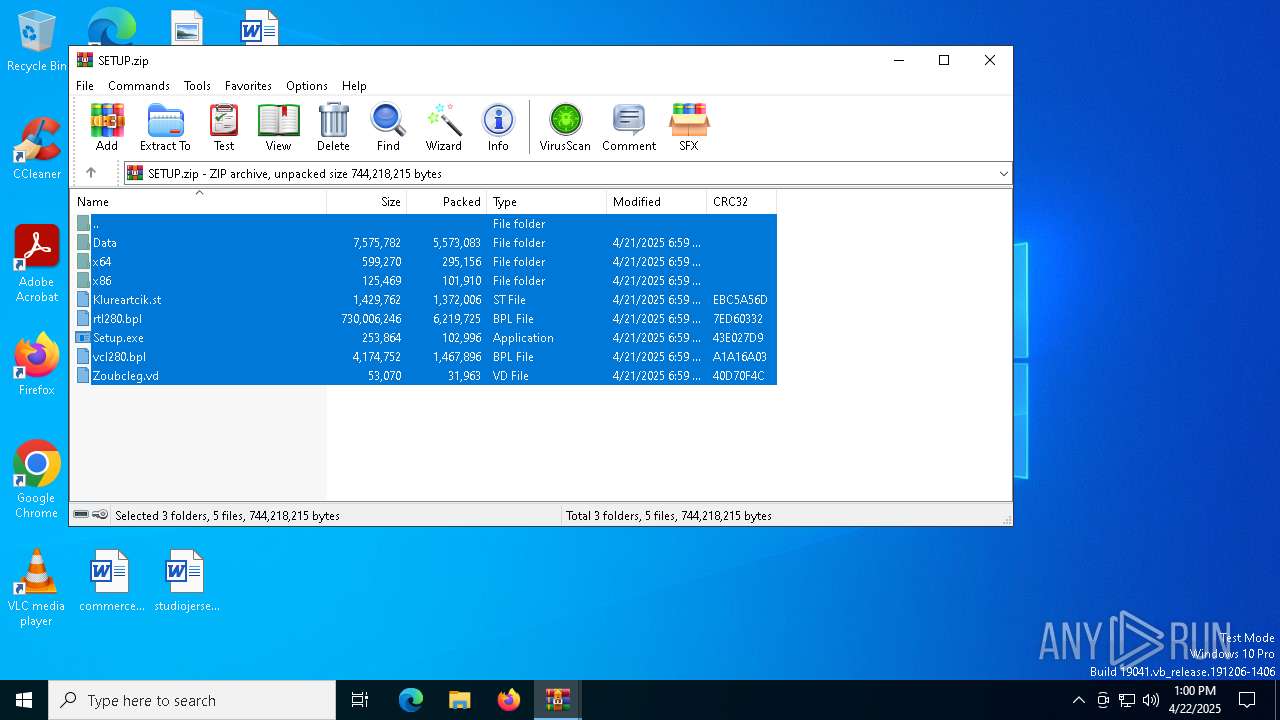Sort by Name column header

(198, 202)
